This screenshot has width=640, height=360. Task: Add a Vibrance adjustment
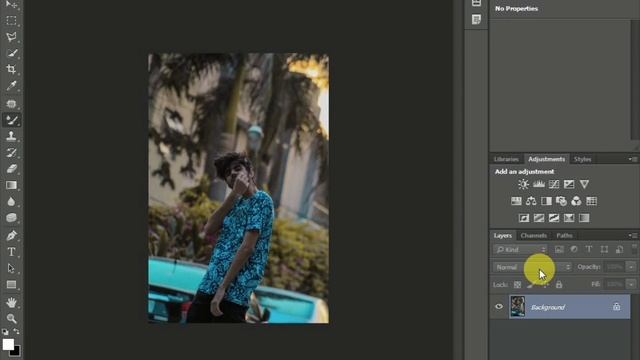click(x=584, y=184)
